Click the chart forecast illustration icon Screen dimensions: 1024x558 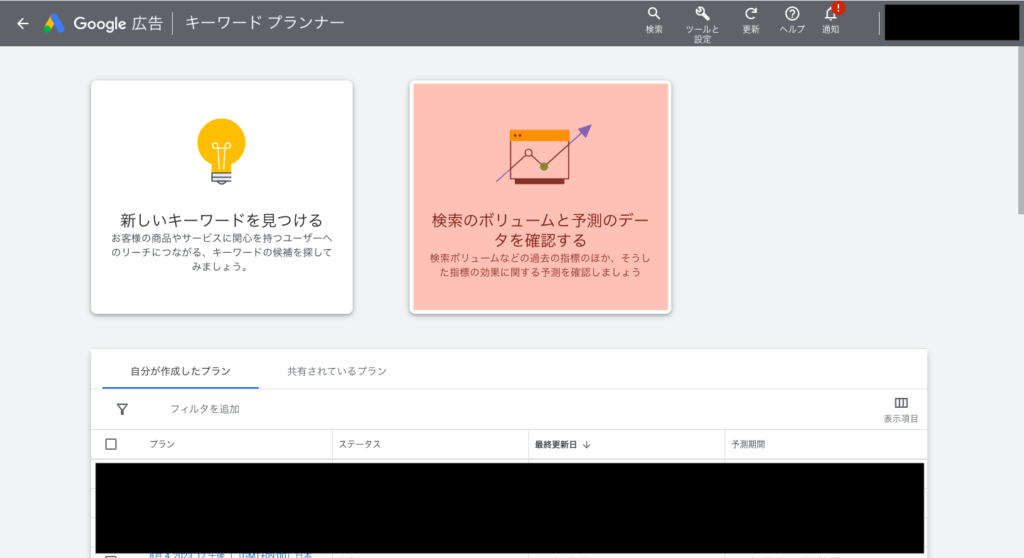(x=543, y=154)
